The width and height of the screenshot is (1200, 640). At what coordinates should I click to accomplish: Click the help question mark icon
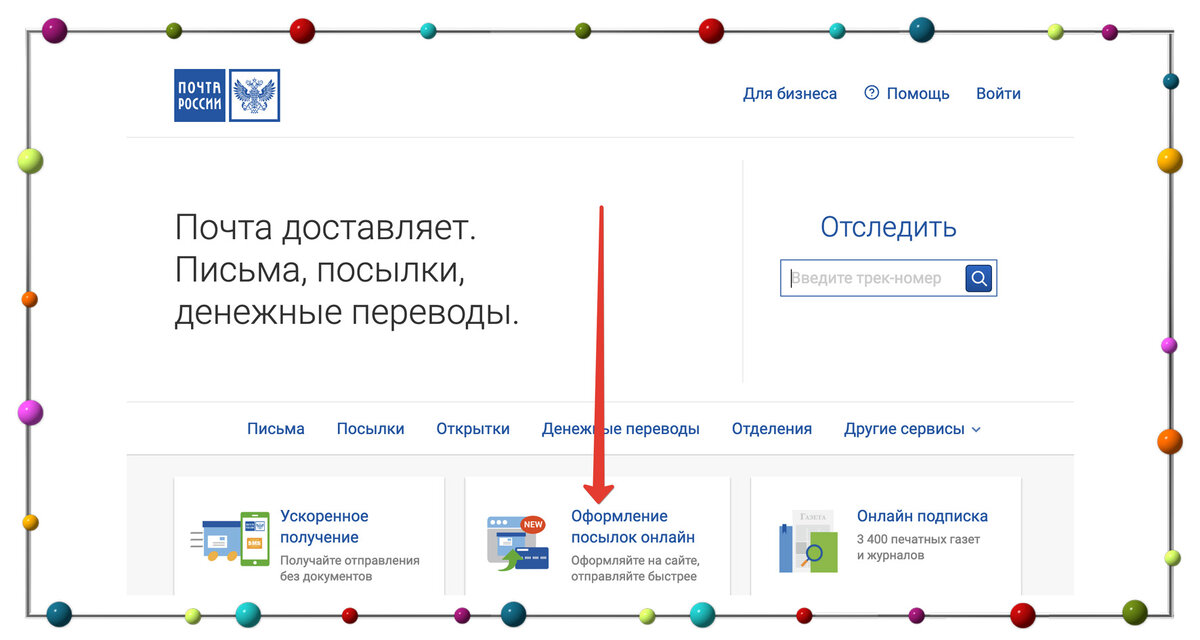[871, 93]
